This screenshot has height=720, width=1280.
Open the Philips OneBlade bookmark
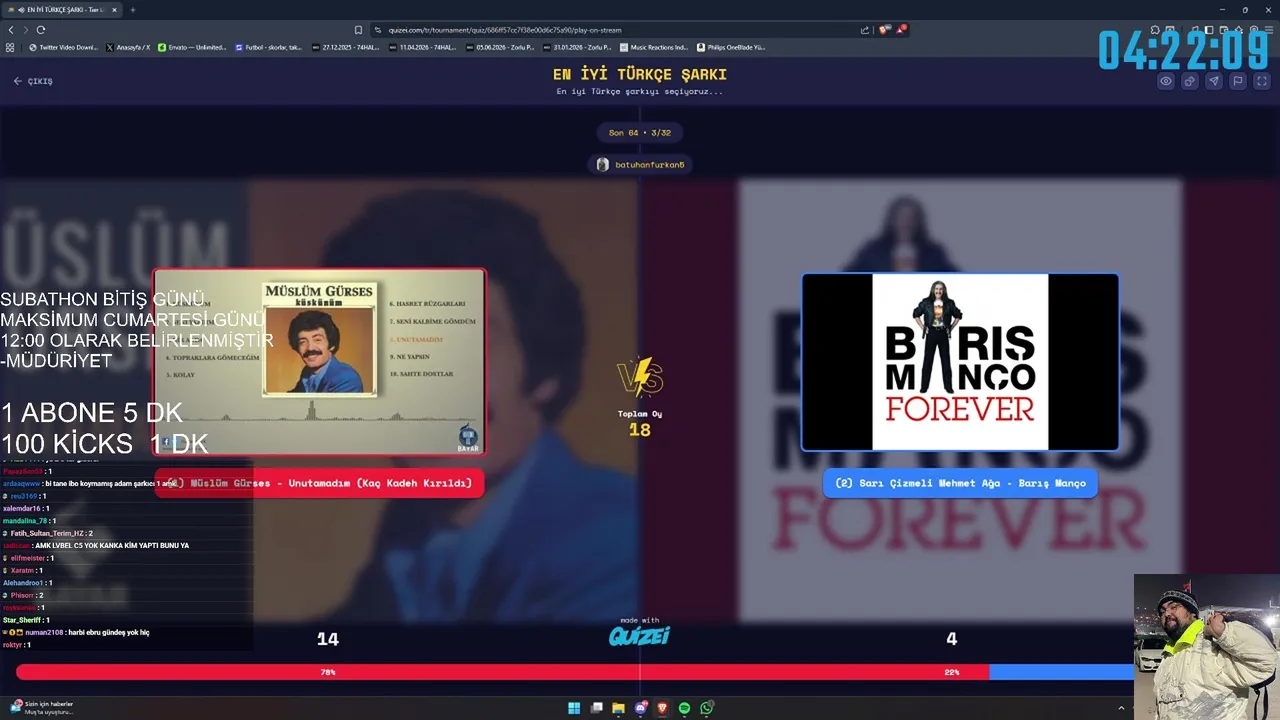[731, 47]
